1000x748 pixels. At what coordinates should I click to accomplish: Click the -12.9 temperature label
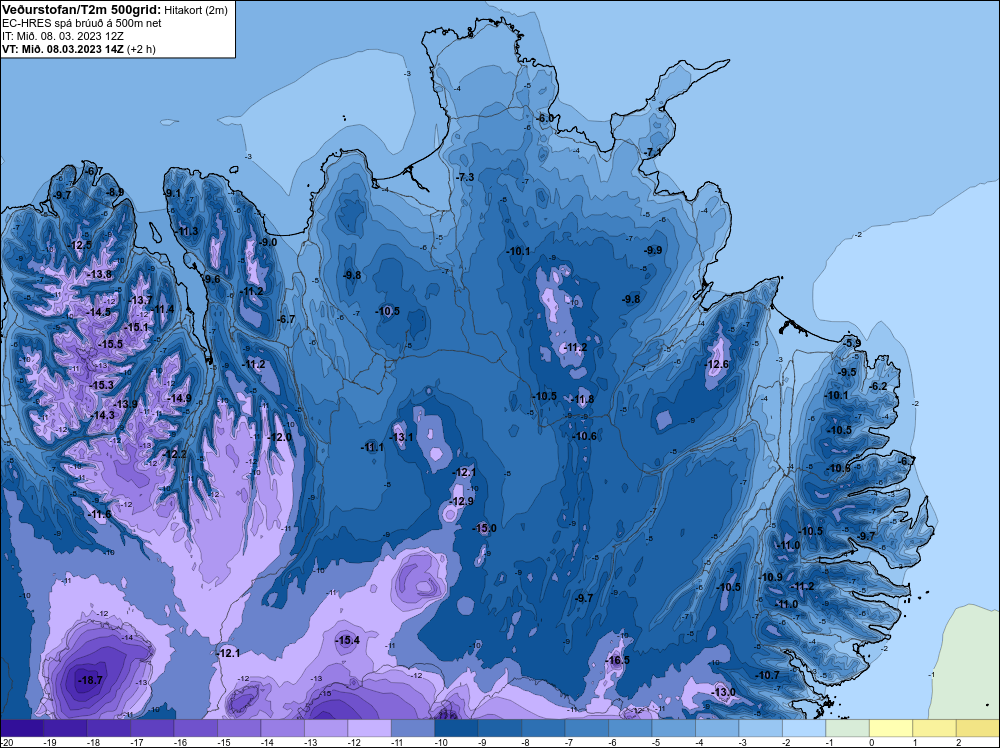point(461,501)
